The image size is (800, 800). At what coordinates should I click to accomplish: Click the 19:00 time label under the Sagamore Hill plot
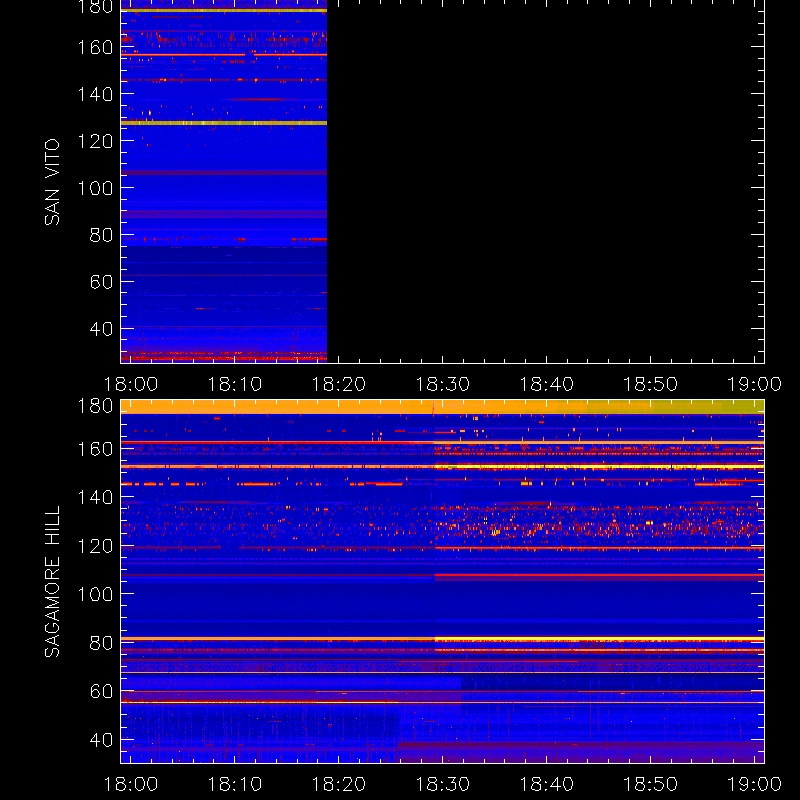755,784
